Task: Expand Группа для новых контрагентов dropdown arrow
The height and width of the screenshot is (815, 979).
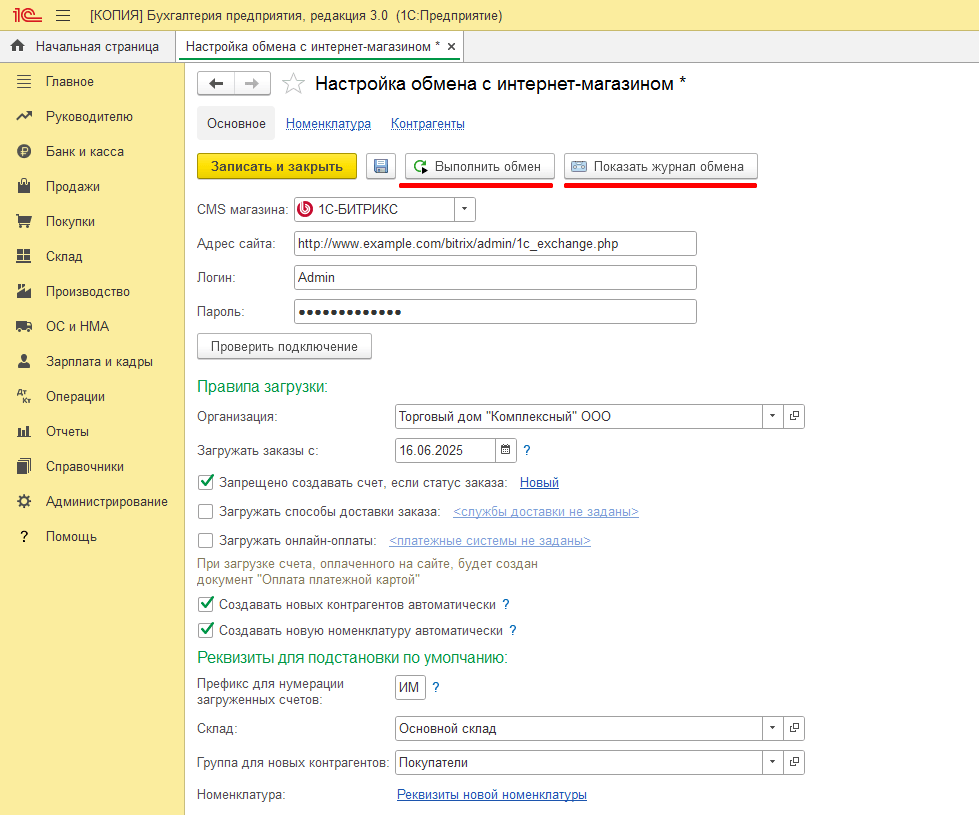Action: click(x=772, y=762)
